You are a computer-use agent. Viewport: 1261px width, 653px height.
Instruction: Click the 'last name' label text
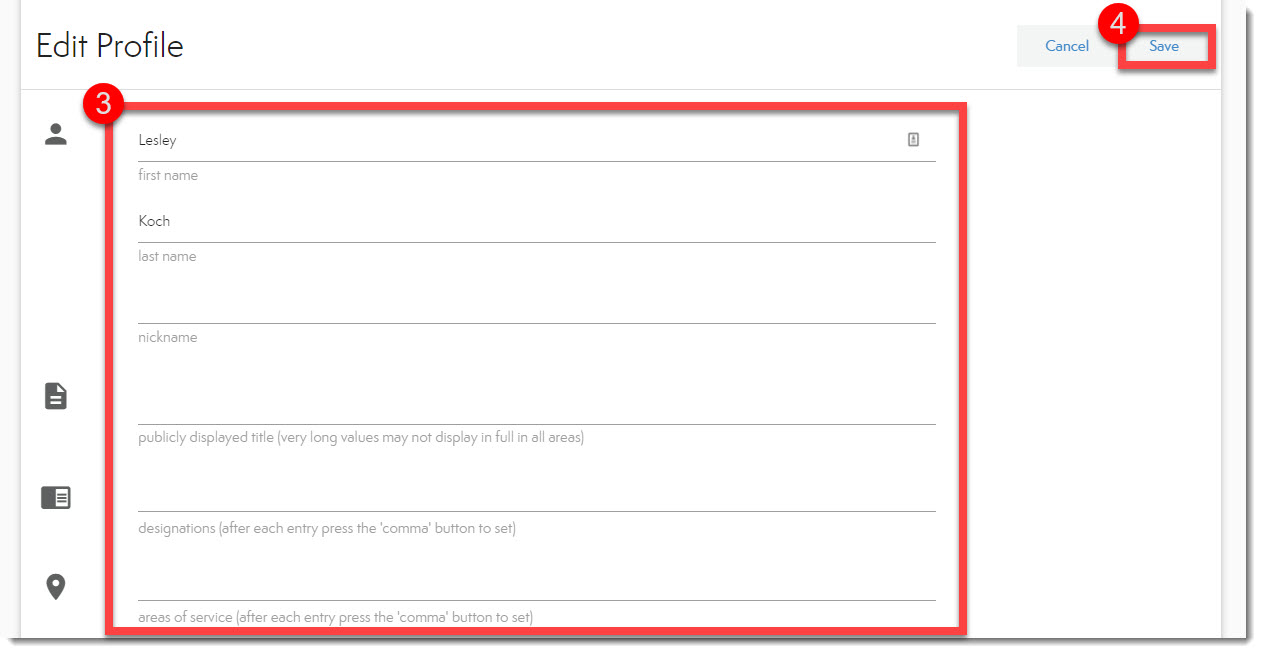pyautogui.click(x=167, y=257)
